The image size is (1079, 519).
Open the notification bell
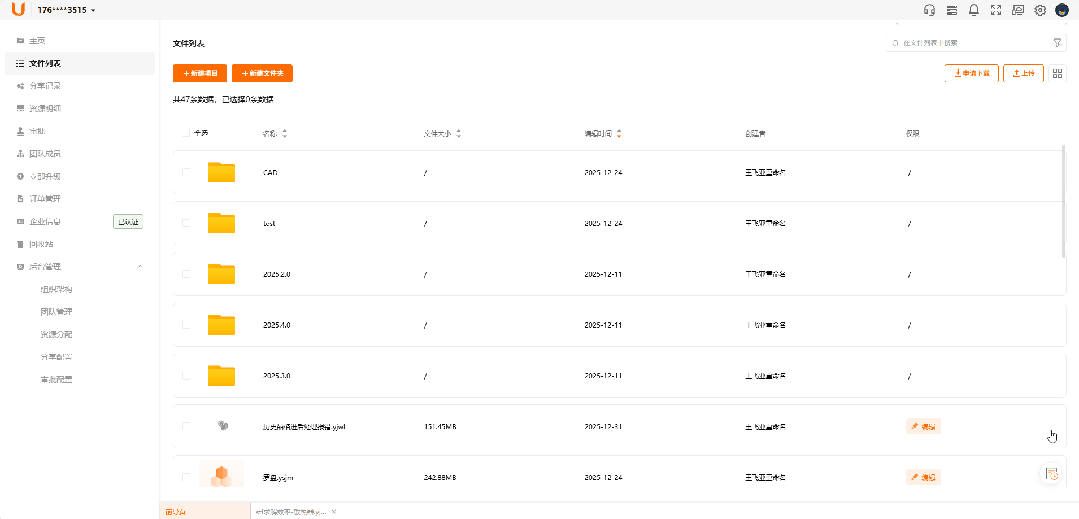coord(973,10)
